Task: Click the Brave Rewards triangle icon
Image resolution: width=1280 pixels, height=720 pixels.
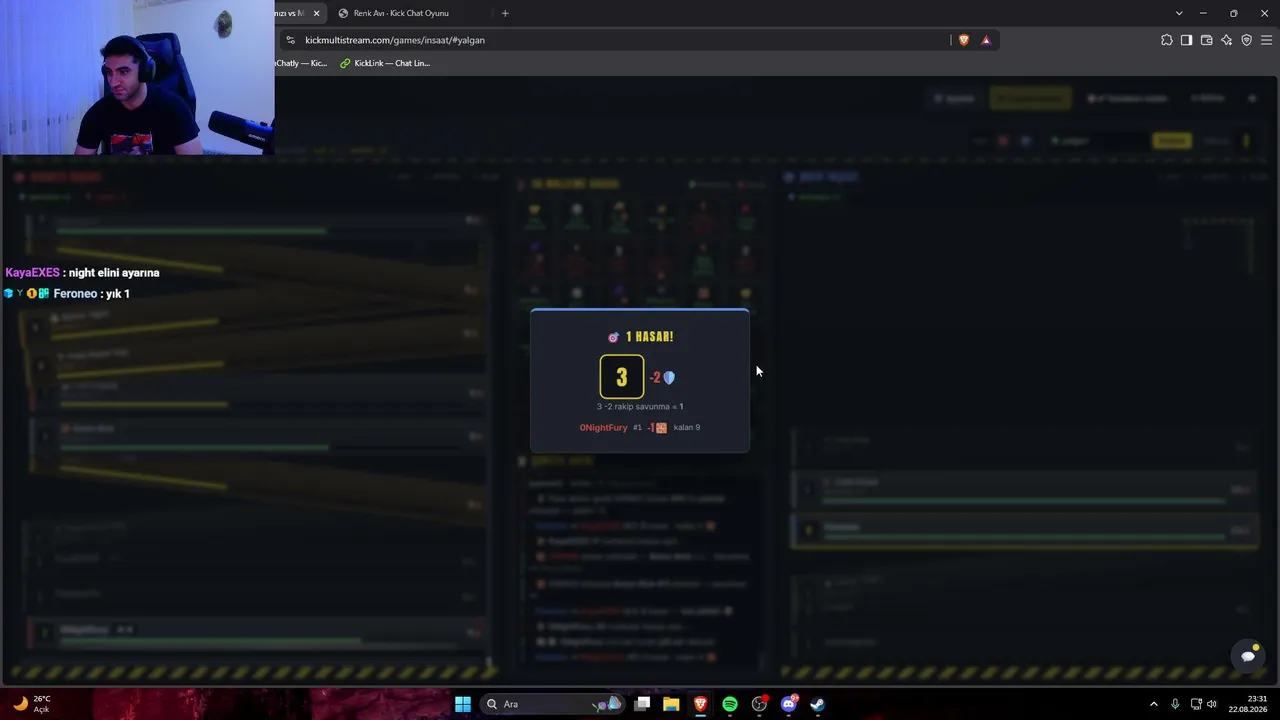Action: (986, 40)
